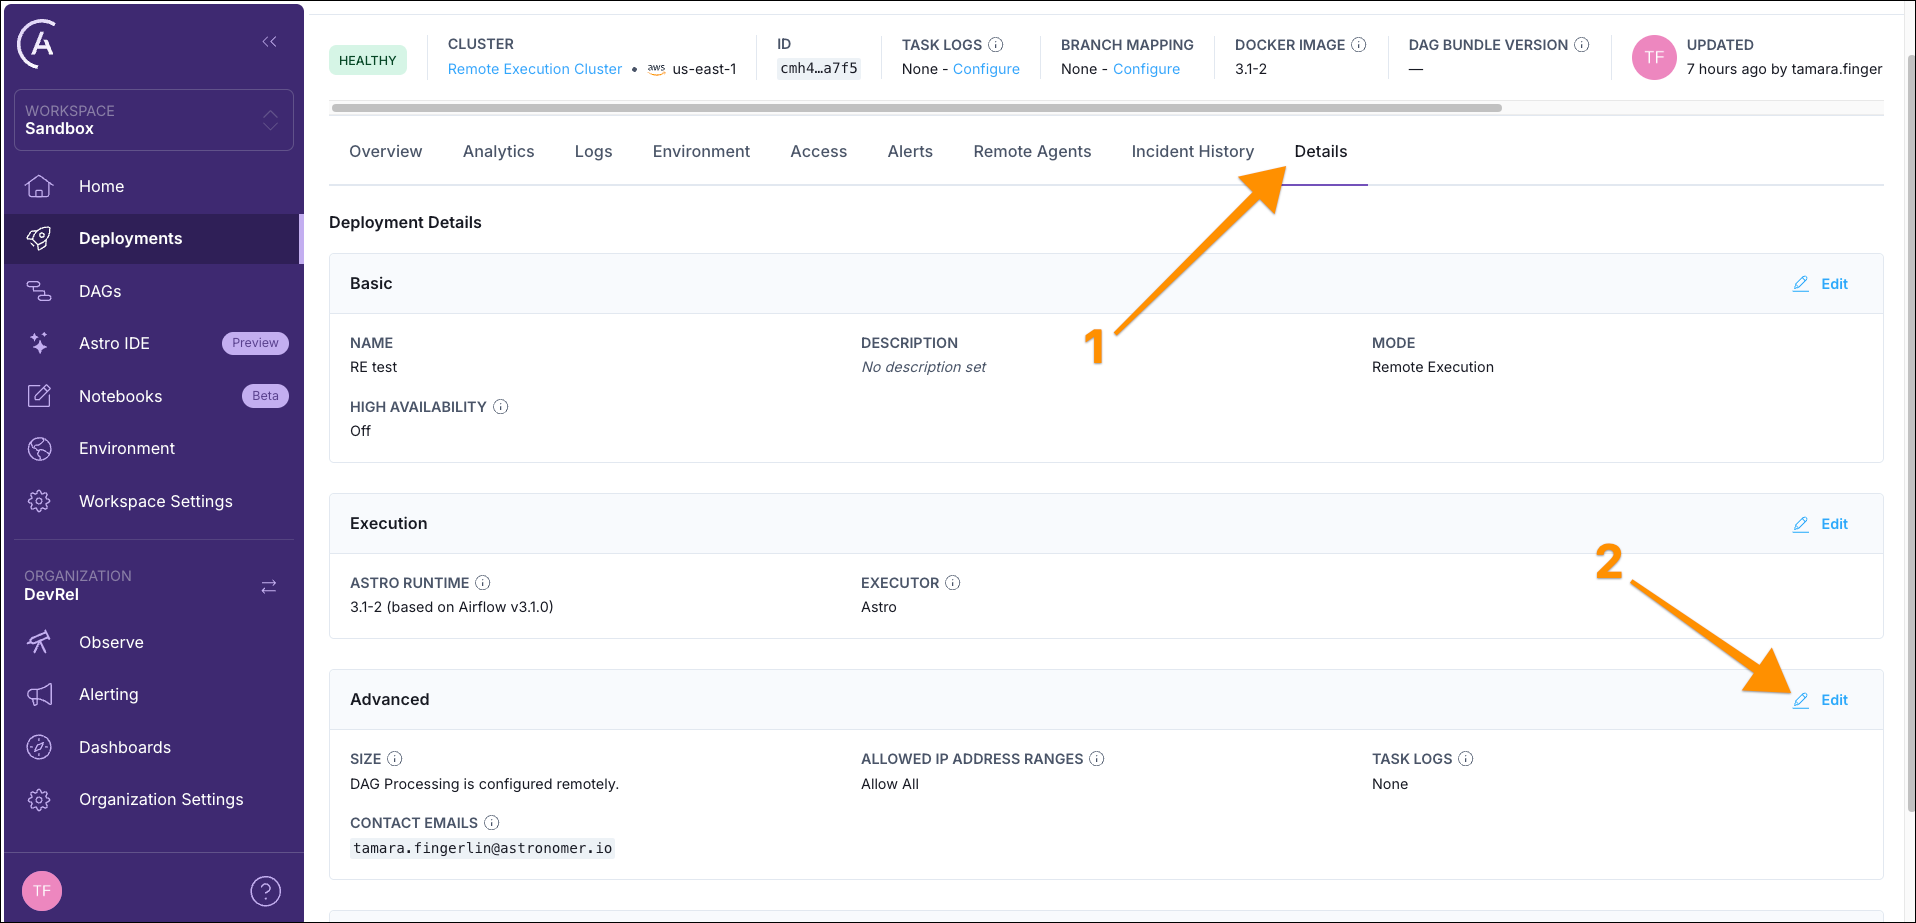Select the Observe icon under DevRel
This screenshot has width=1916, height=923.
[39, 642]
